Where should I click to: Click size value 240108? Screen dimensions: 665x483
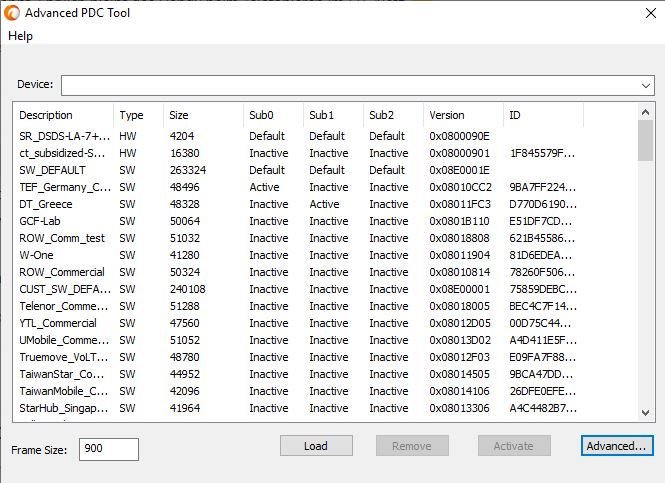click(x=187, y=289)
